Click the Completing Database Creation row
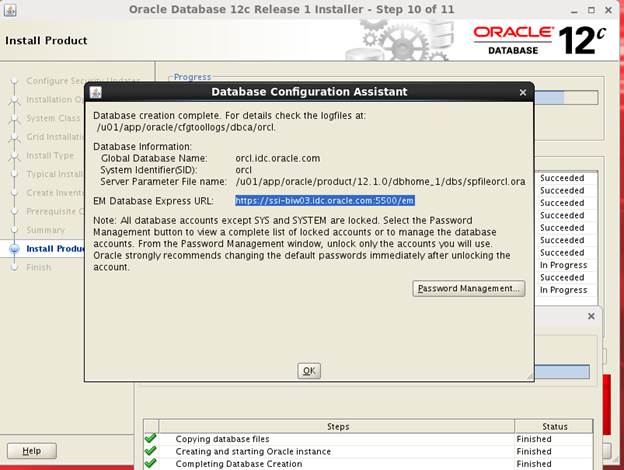 pyautogui.click(x=368, y=464)
